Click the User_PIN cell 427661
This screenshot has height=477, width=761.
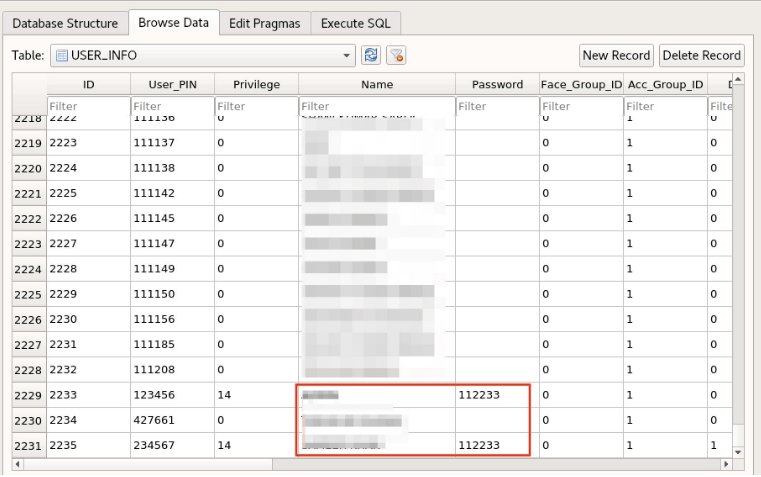(x=172, y=420)
